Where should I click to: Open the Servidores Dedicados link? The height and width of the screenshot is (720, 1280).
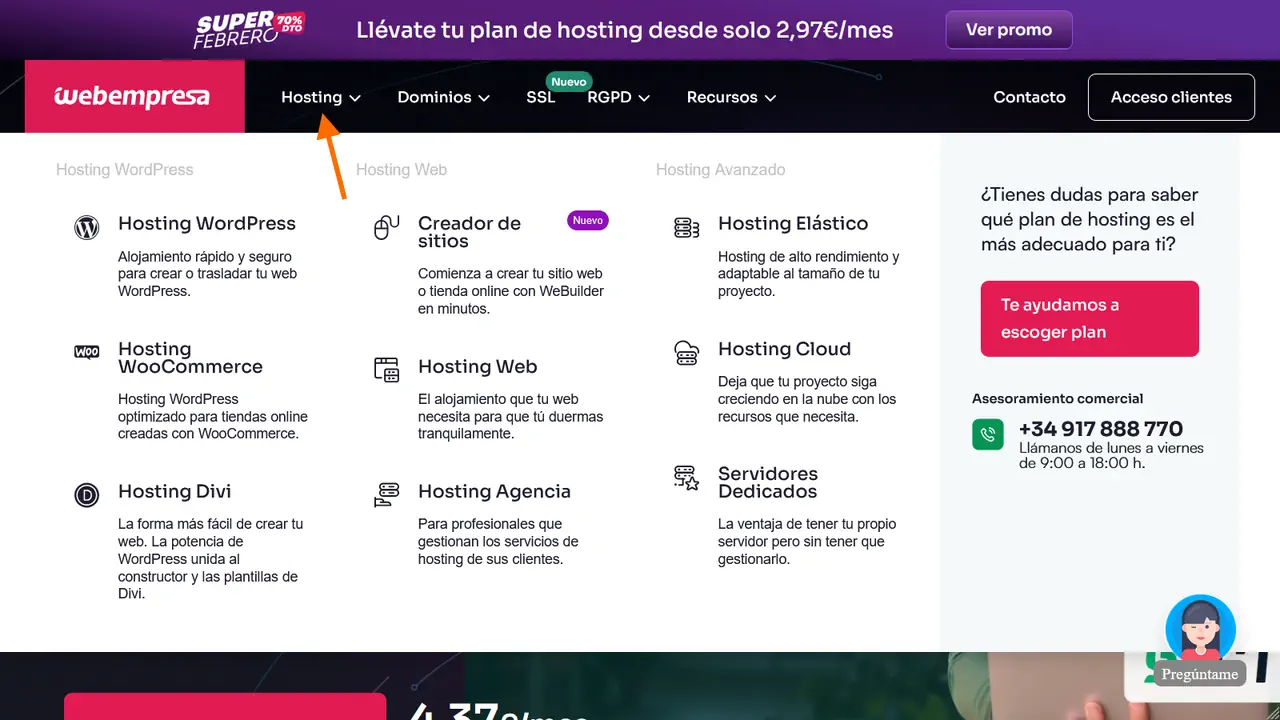click(768, 482)
